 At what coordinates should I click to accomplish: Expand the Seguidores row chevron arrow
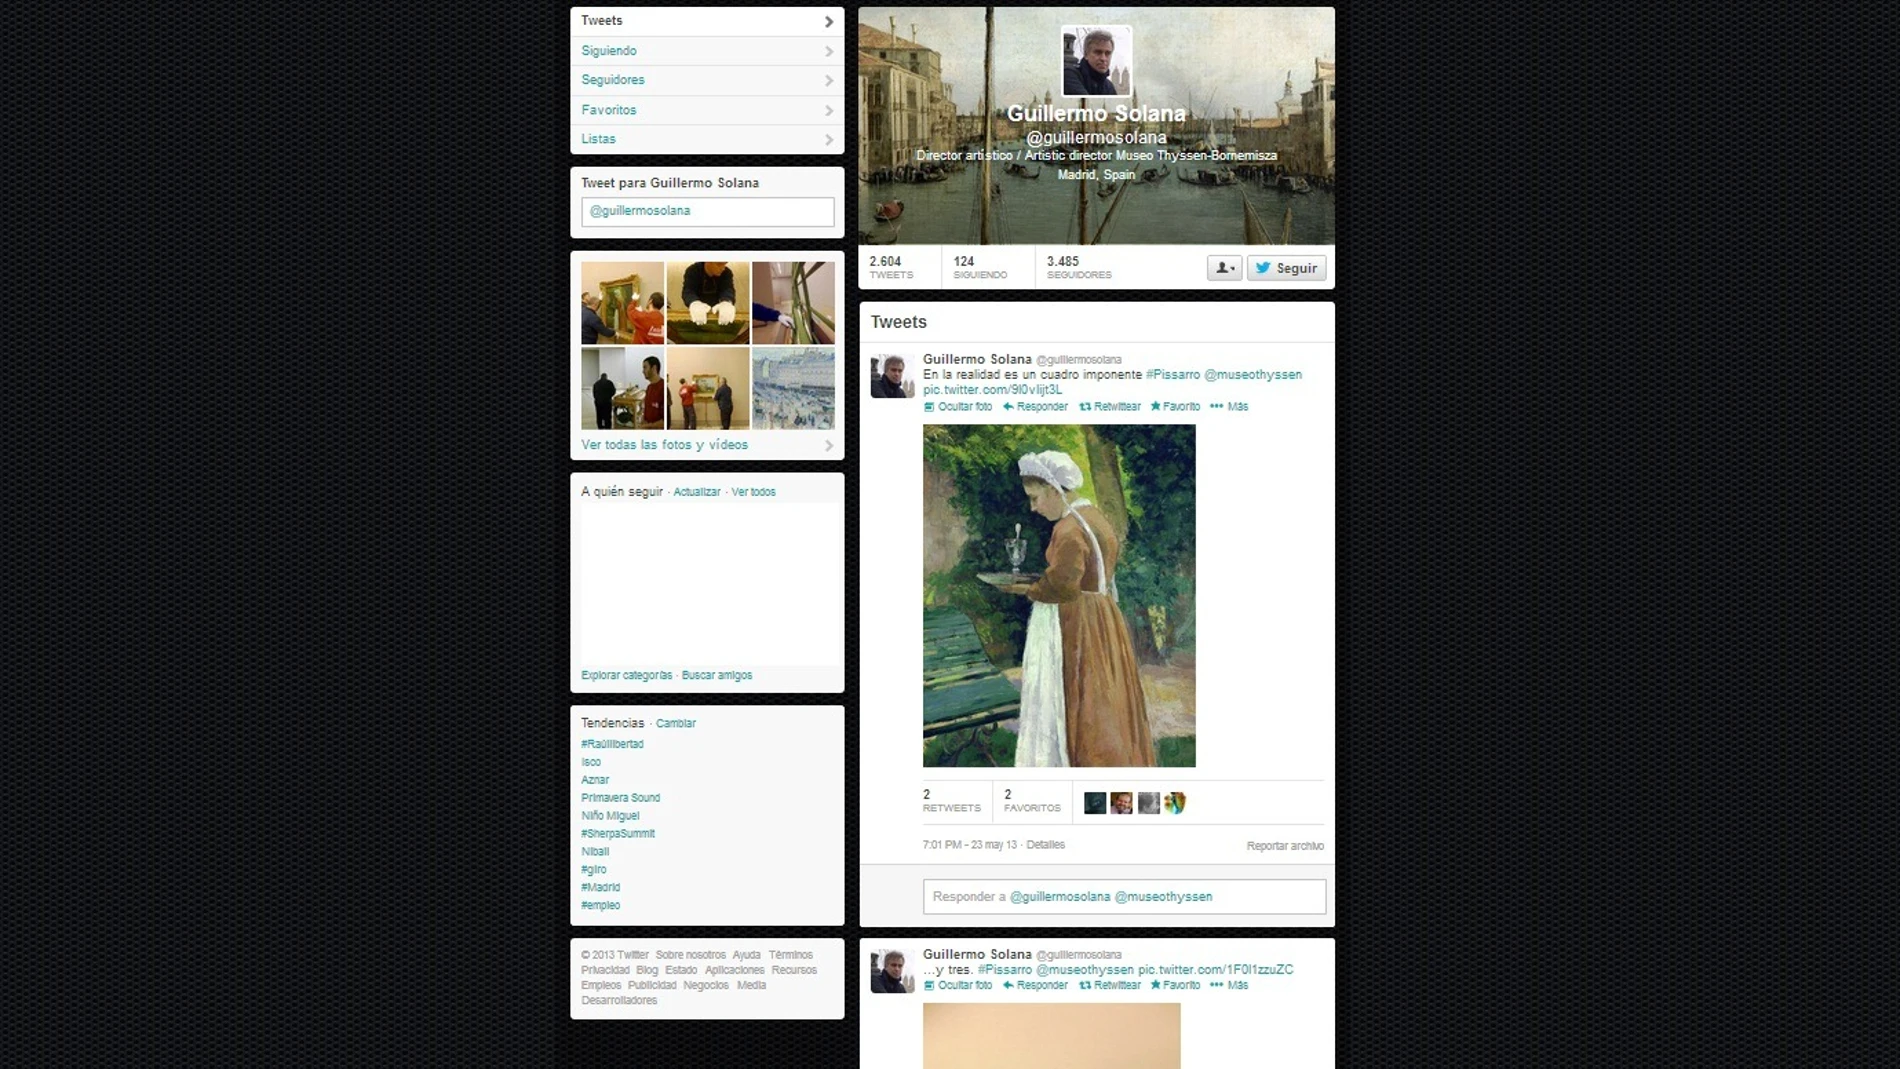coord(829,80)
